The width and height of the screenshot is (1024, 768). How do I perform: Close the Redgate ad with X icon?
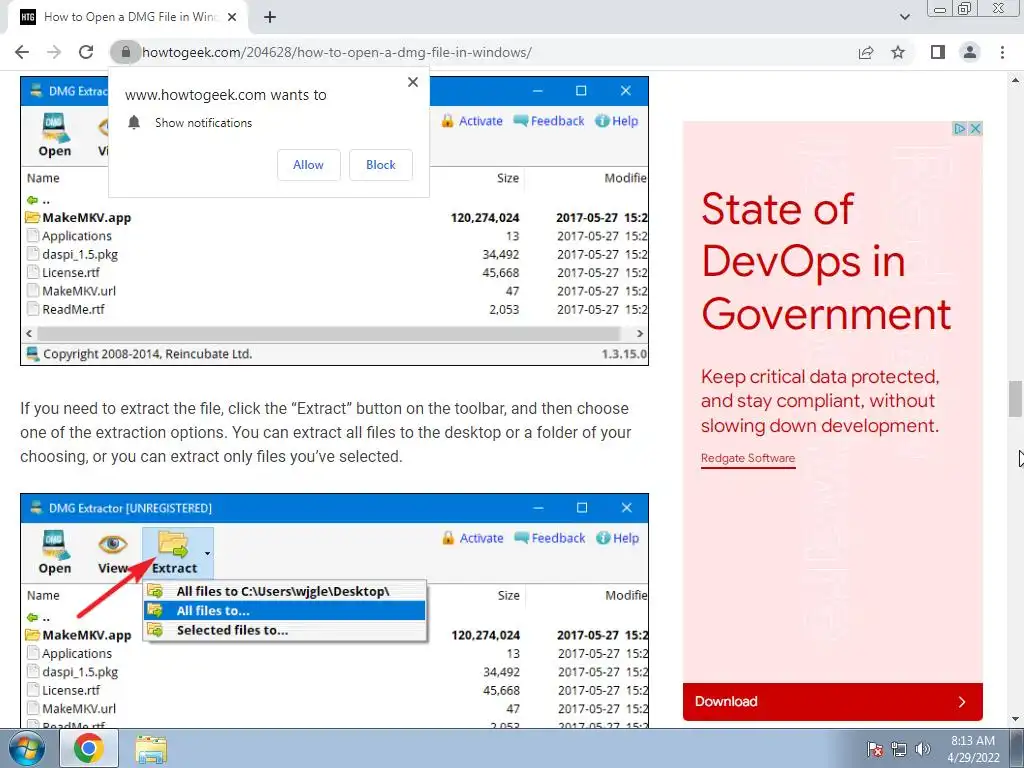click(x=975, y=129)
